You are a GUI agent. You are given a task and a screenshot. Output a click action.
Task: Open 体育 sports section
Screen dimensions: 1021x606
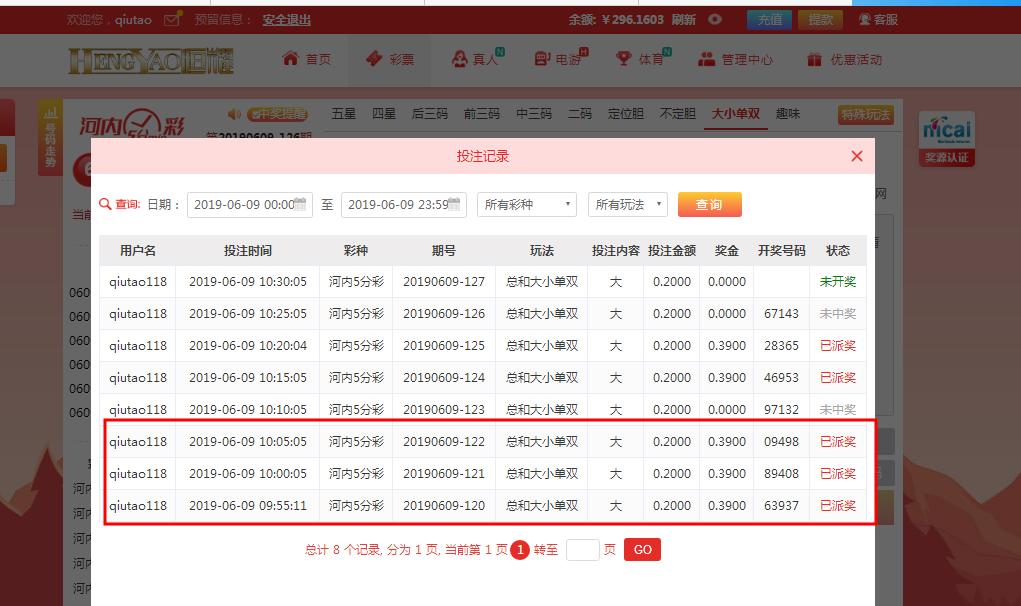tap(642, 59)
